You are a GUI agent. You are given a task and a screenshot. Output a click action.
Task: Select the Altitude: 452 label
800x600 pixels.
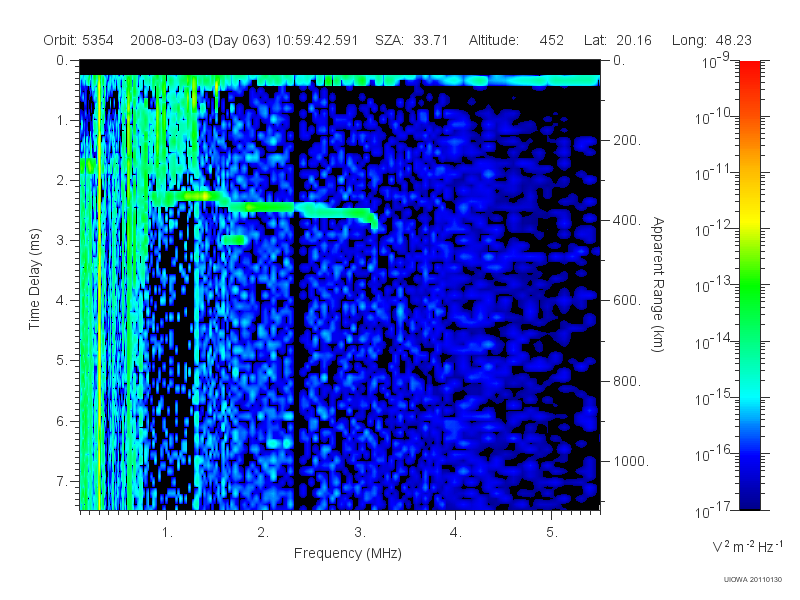pyautogui.click(x=516, y=40)
